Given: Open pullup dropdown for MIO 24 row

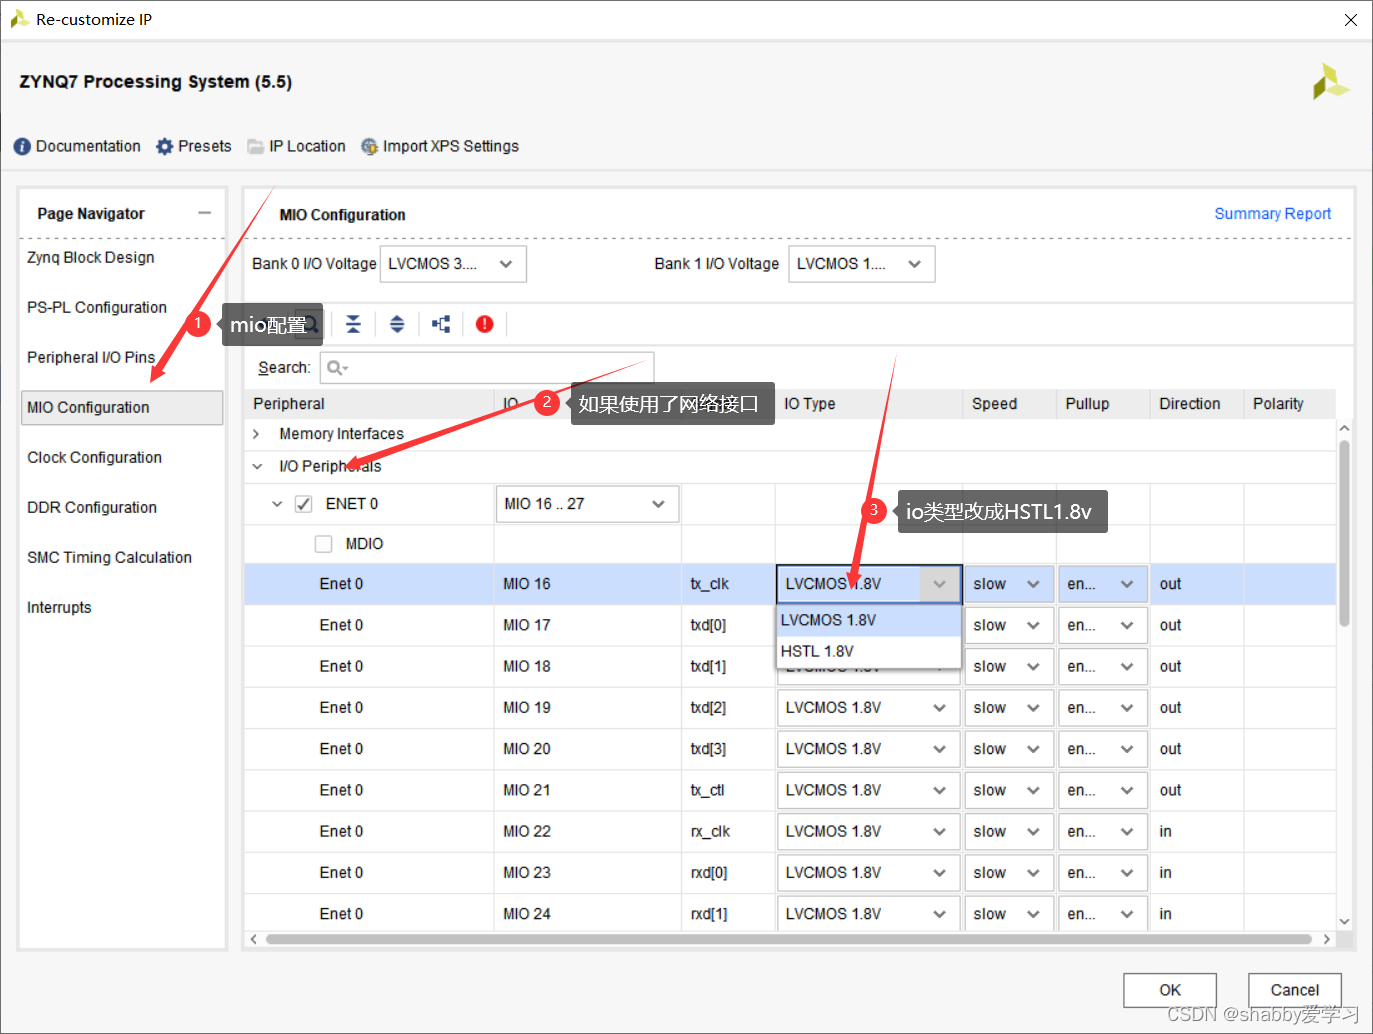Looking at the screenshot, I should 1102,914.
